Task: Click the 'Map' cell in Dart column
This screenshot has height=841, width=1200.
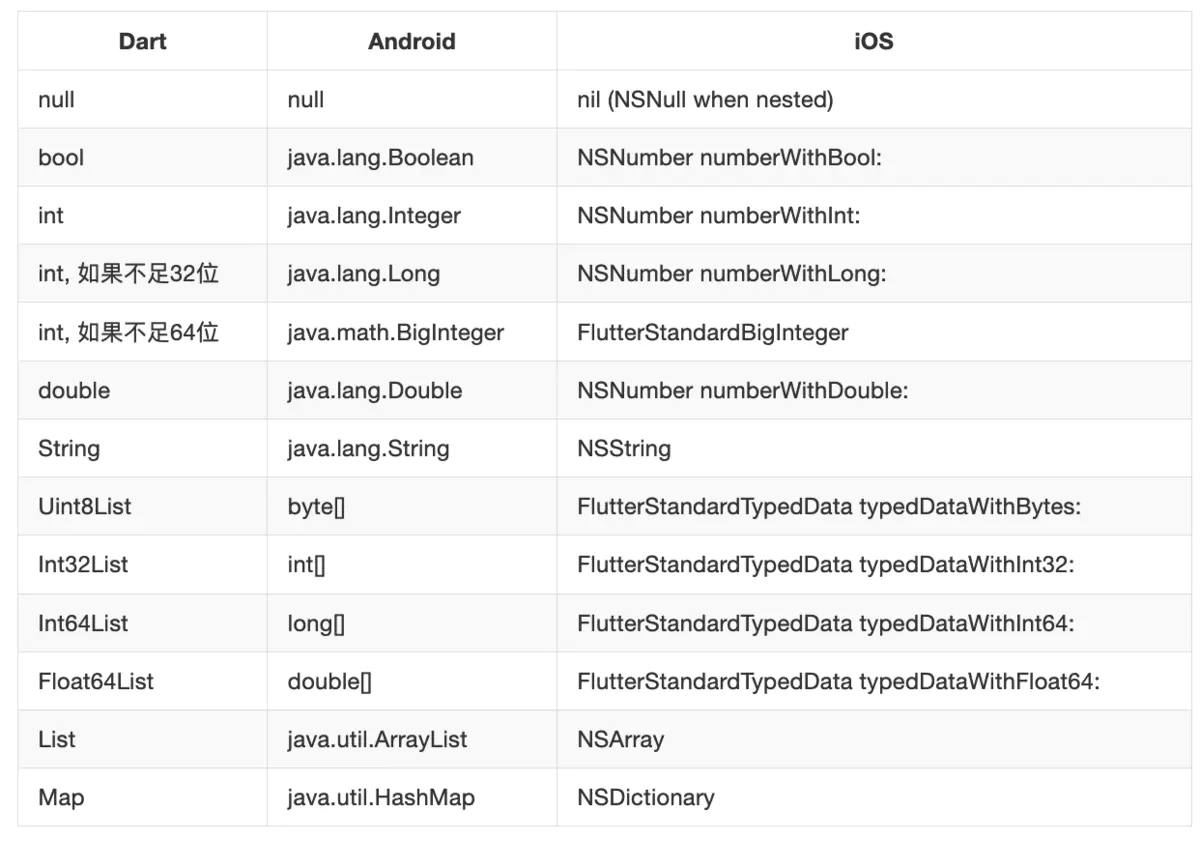Action: coord(142,797)
